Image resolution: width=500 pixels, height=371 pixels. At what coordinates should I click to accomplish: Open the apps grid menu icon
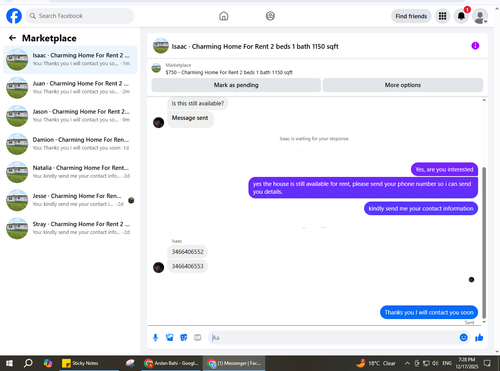tap(442, 16)
